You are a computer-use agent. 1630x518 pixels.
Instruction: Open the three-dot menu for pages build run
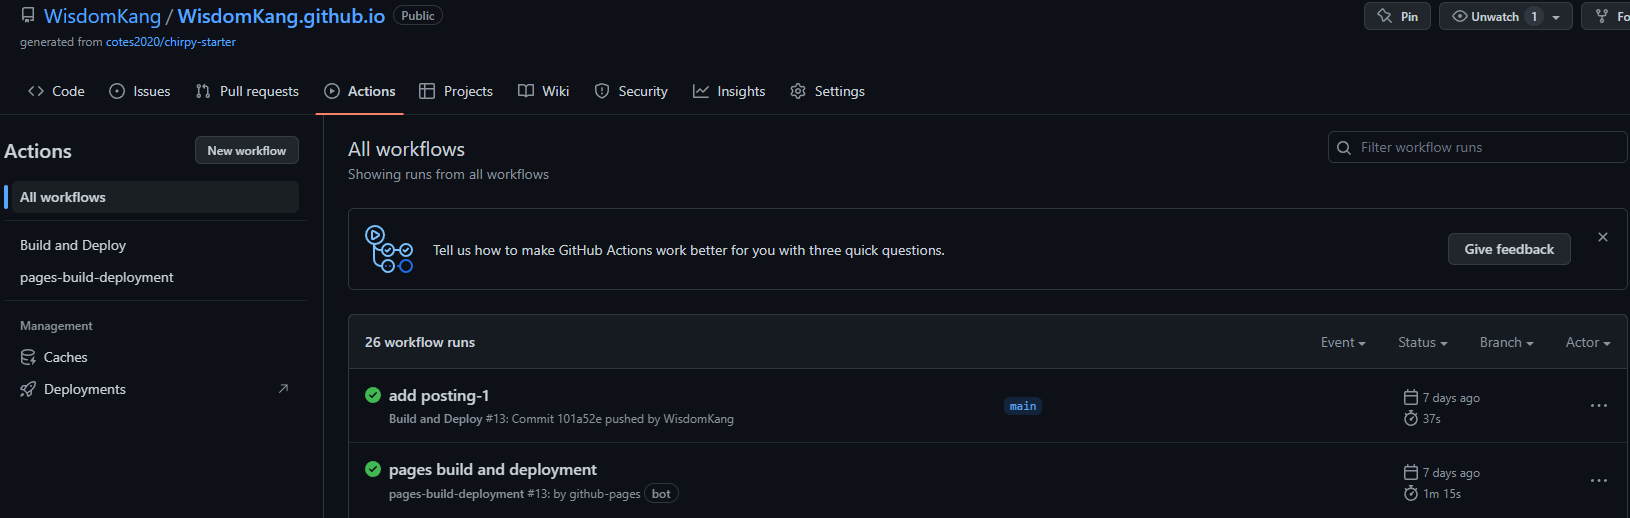pyautogui.click(x=1599, y=481)
